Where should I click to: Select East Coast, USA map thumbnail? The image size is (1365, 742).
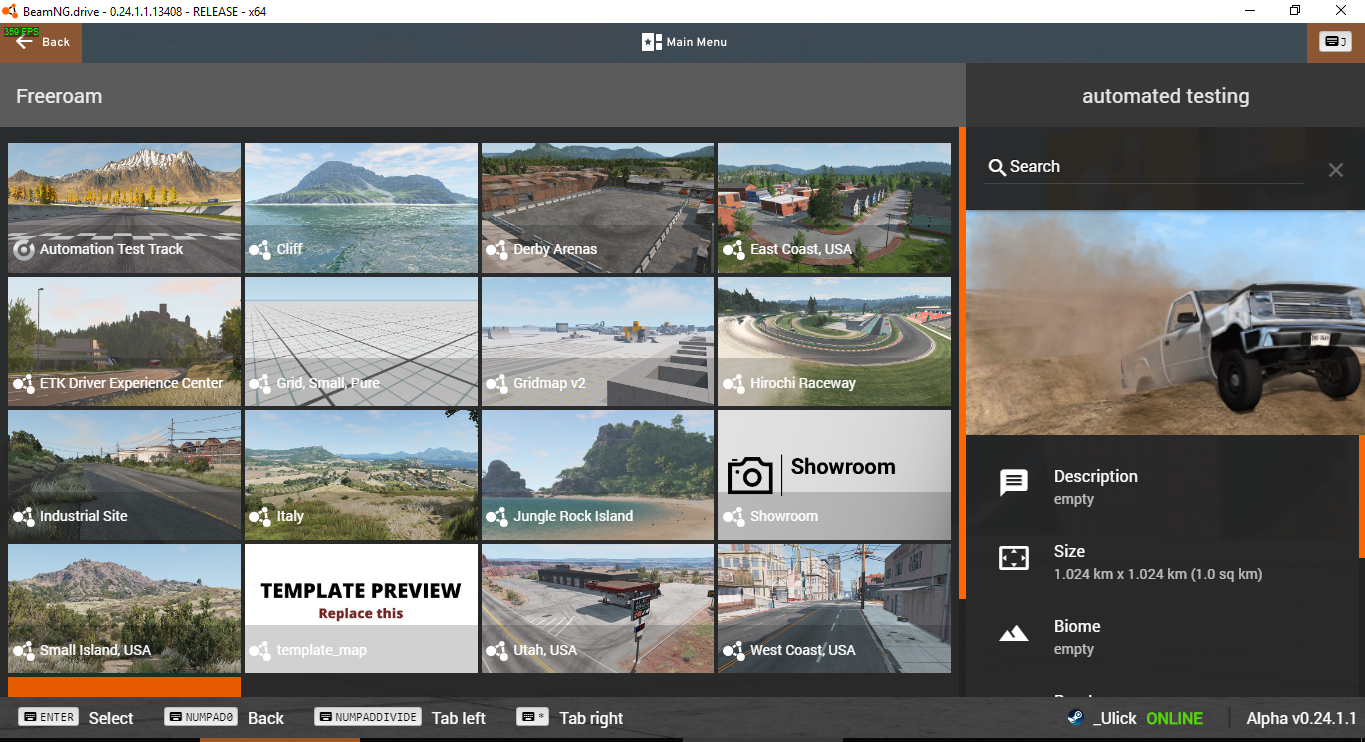pos(834,208)
